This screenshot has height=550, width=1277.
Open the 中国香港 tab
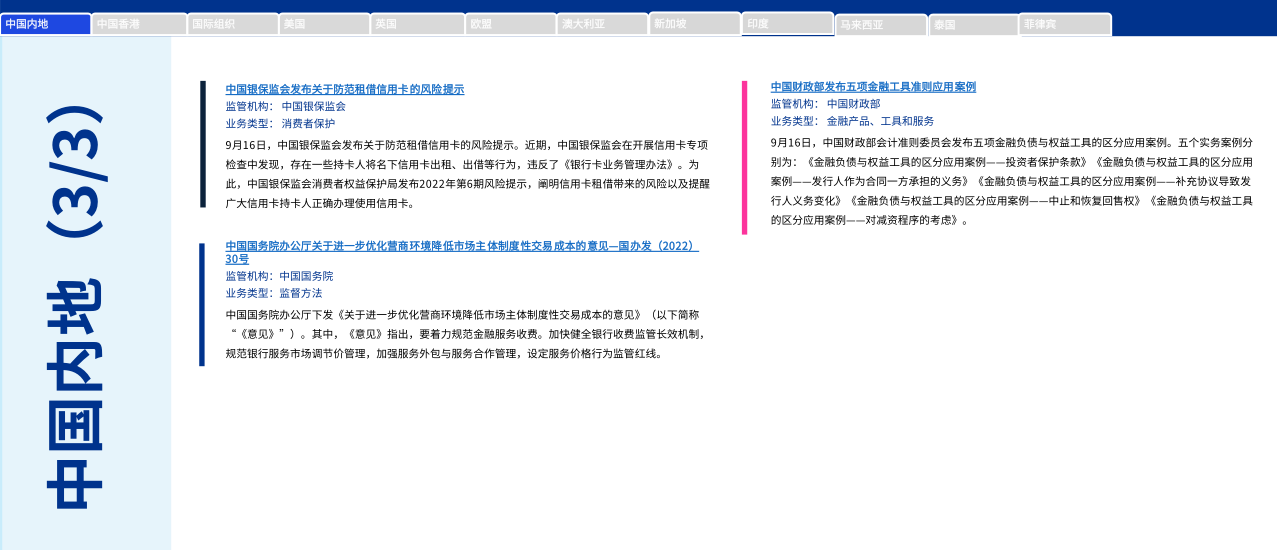139,24
